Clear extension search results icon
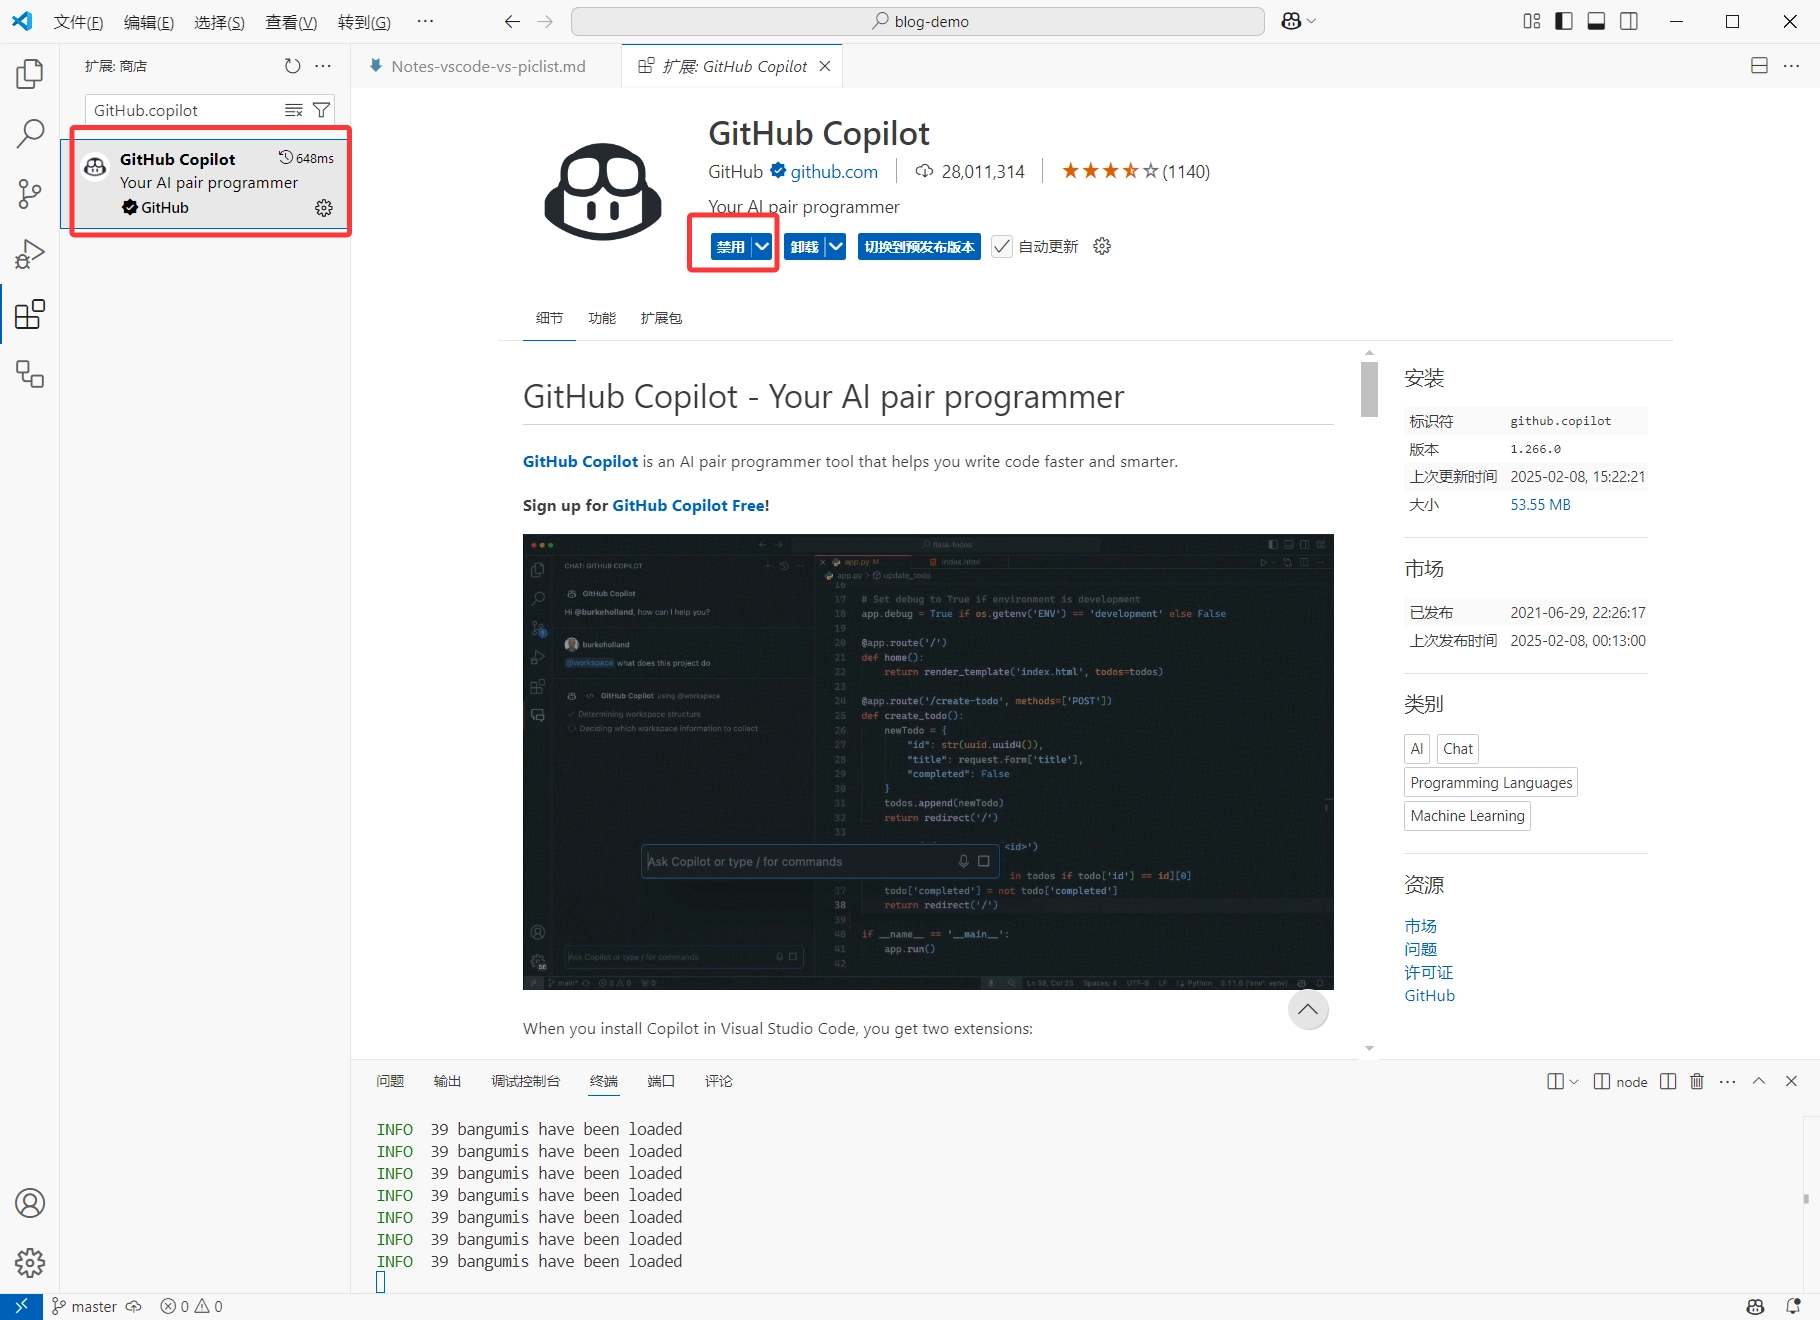Viewport: 1820px width, 1320px height. [294, 110]
